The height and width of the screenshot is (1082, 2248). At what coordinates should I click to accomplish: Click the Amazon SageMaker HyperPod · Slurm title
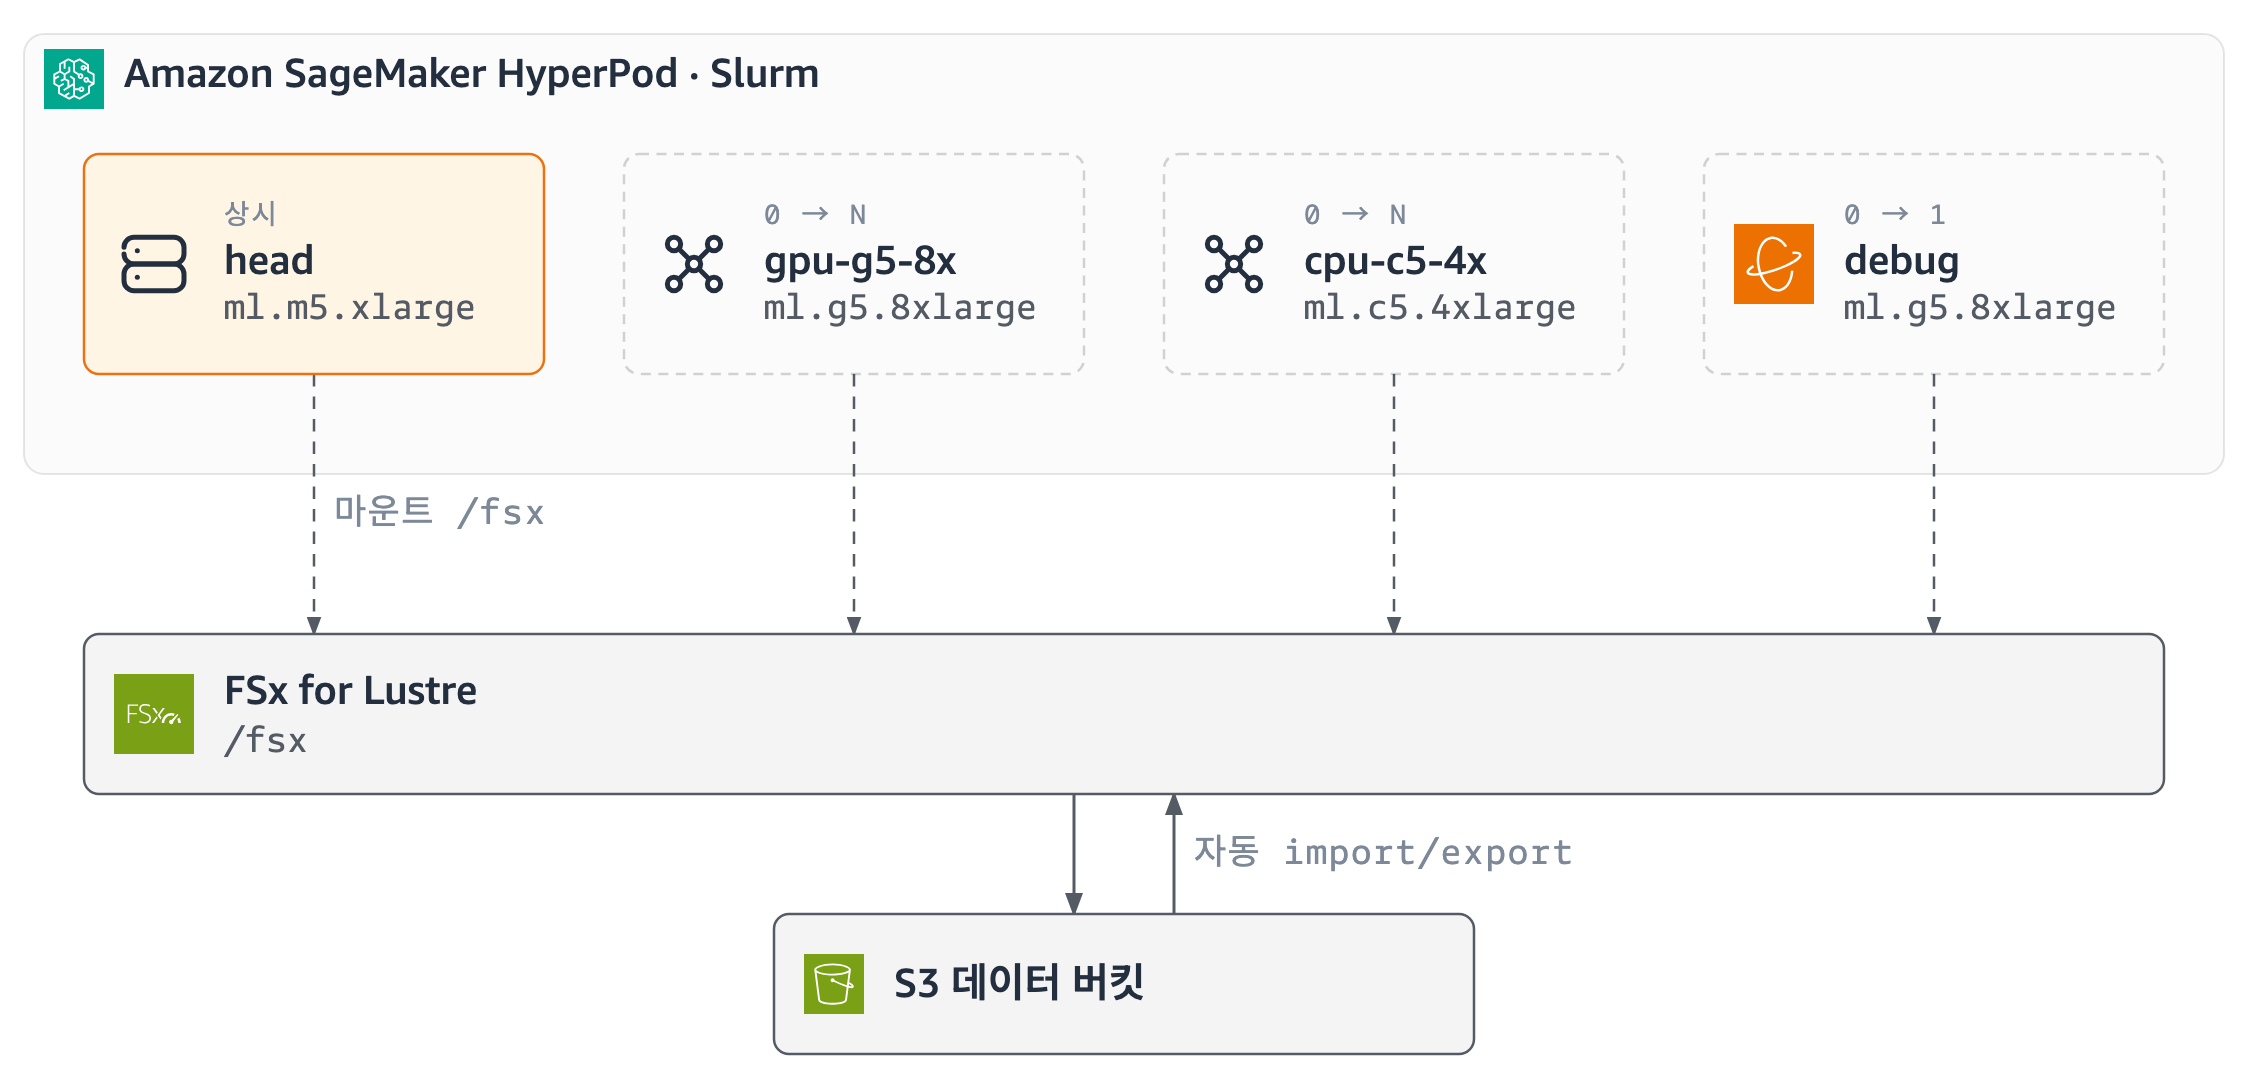pos(471,74)
